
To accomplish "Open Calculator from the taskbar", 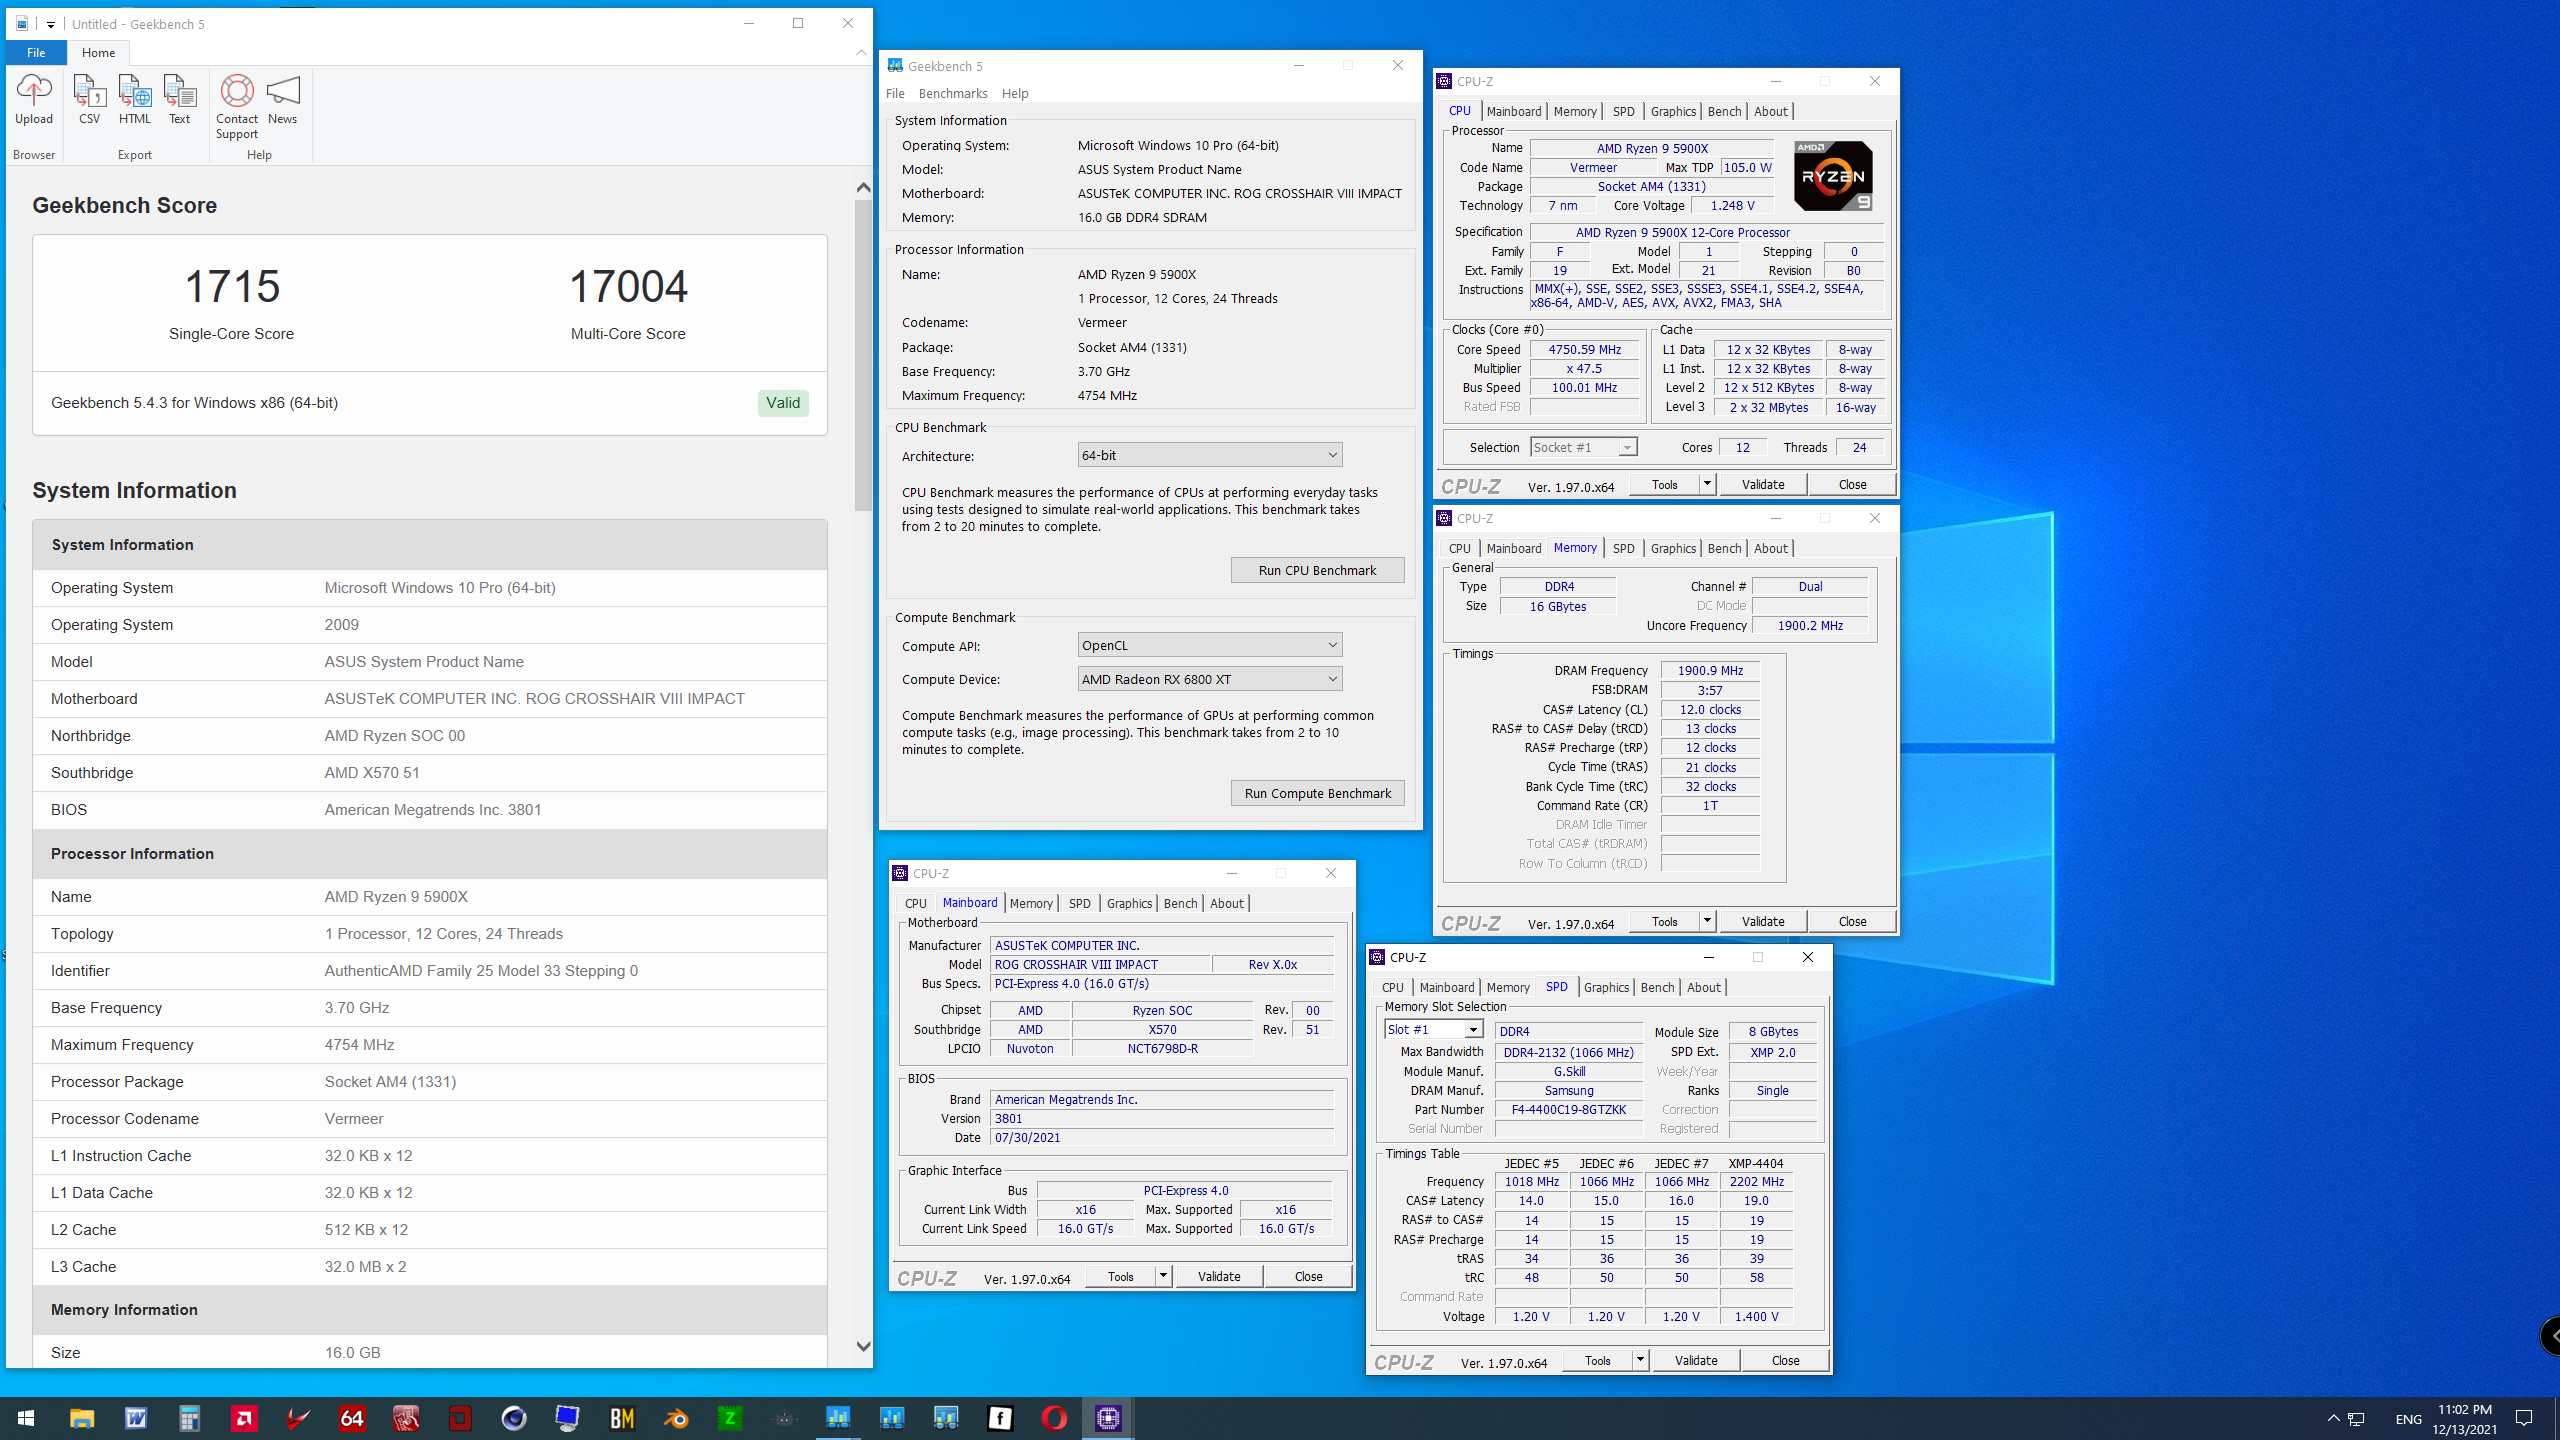I will pos(190,1418).
